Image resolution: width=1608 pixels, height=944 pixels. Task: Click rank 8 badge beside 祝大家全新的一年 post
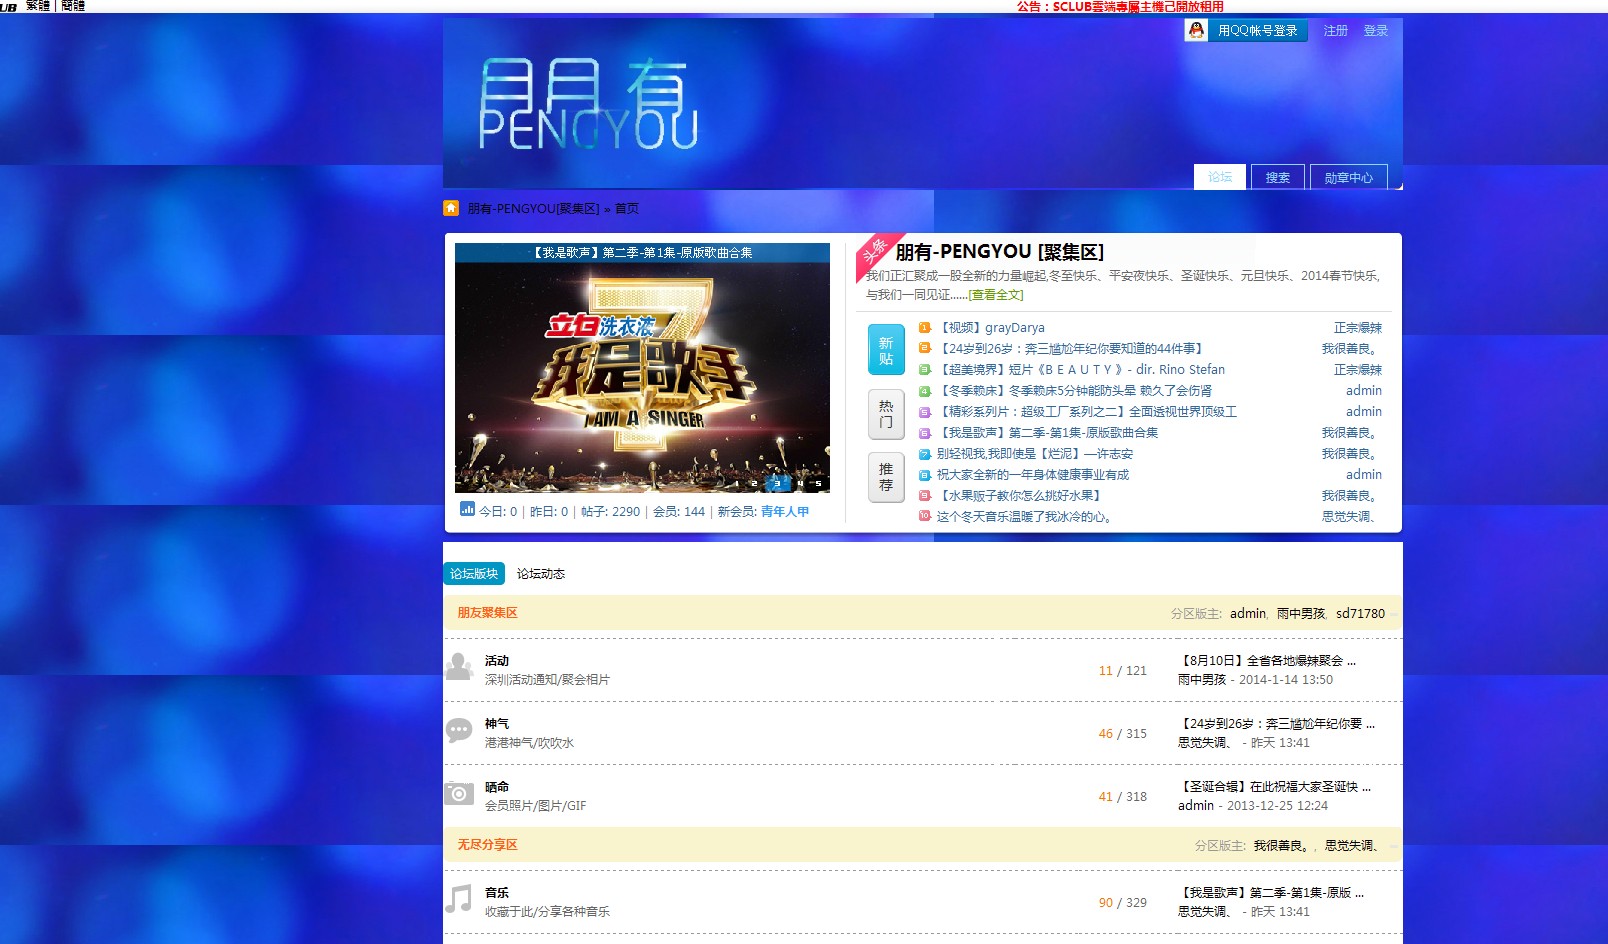point(925,474)
